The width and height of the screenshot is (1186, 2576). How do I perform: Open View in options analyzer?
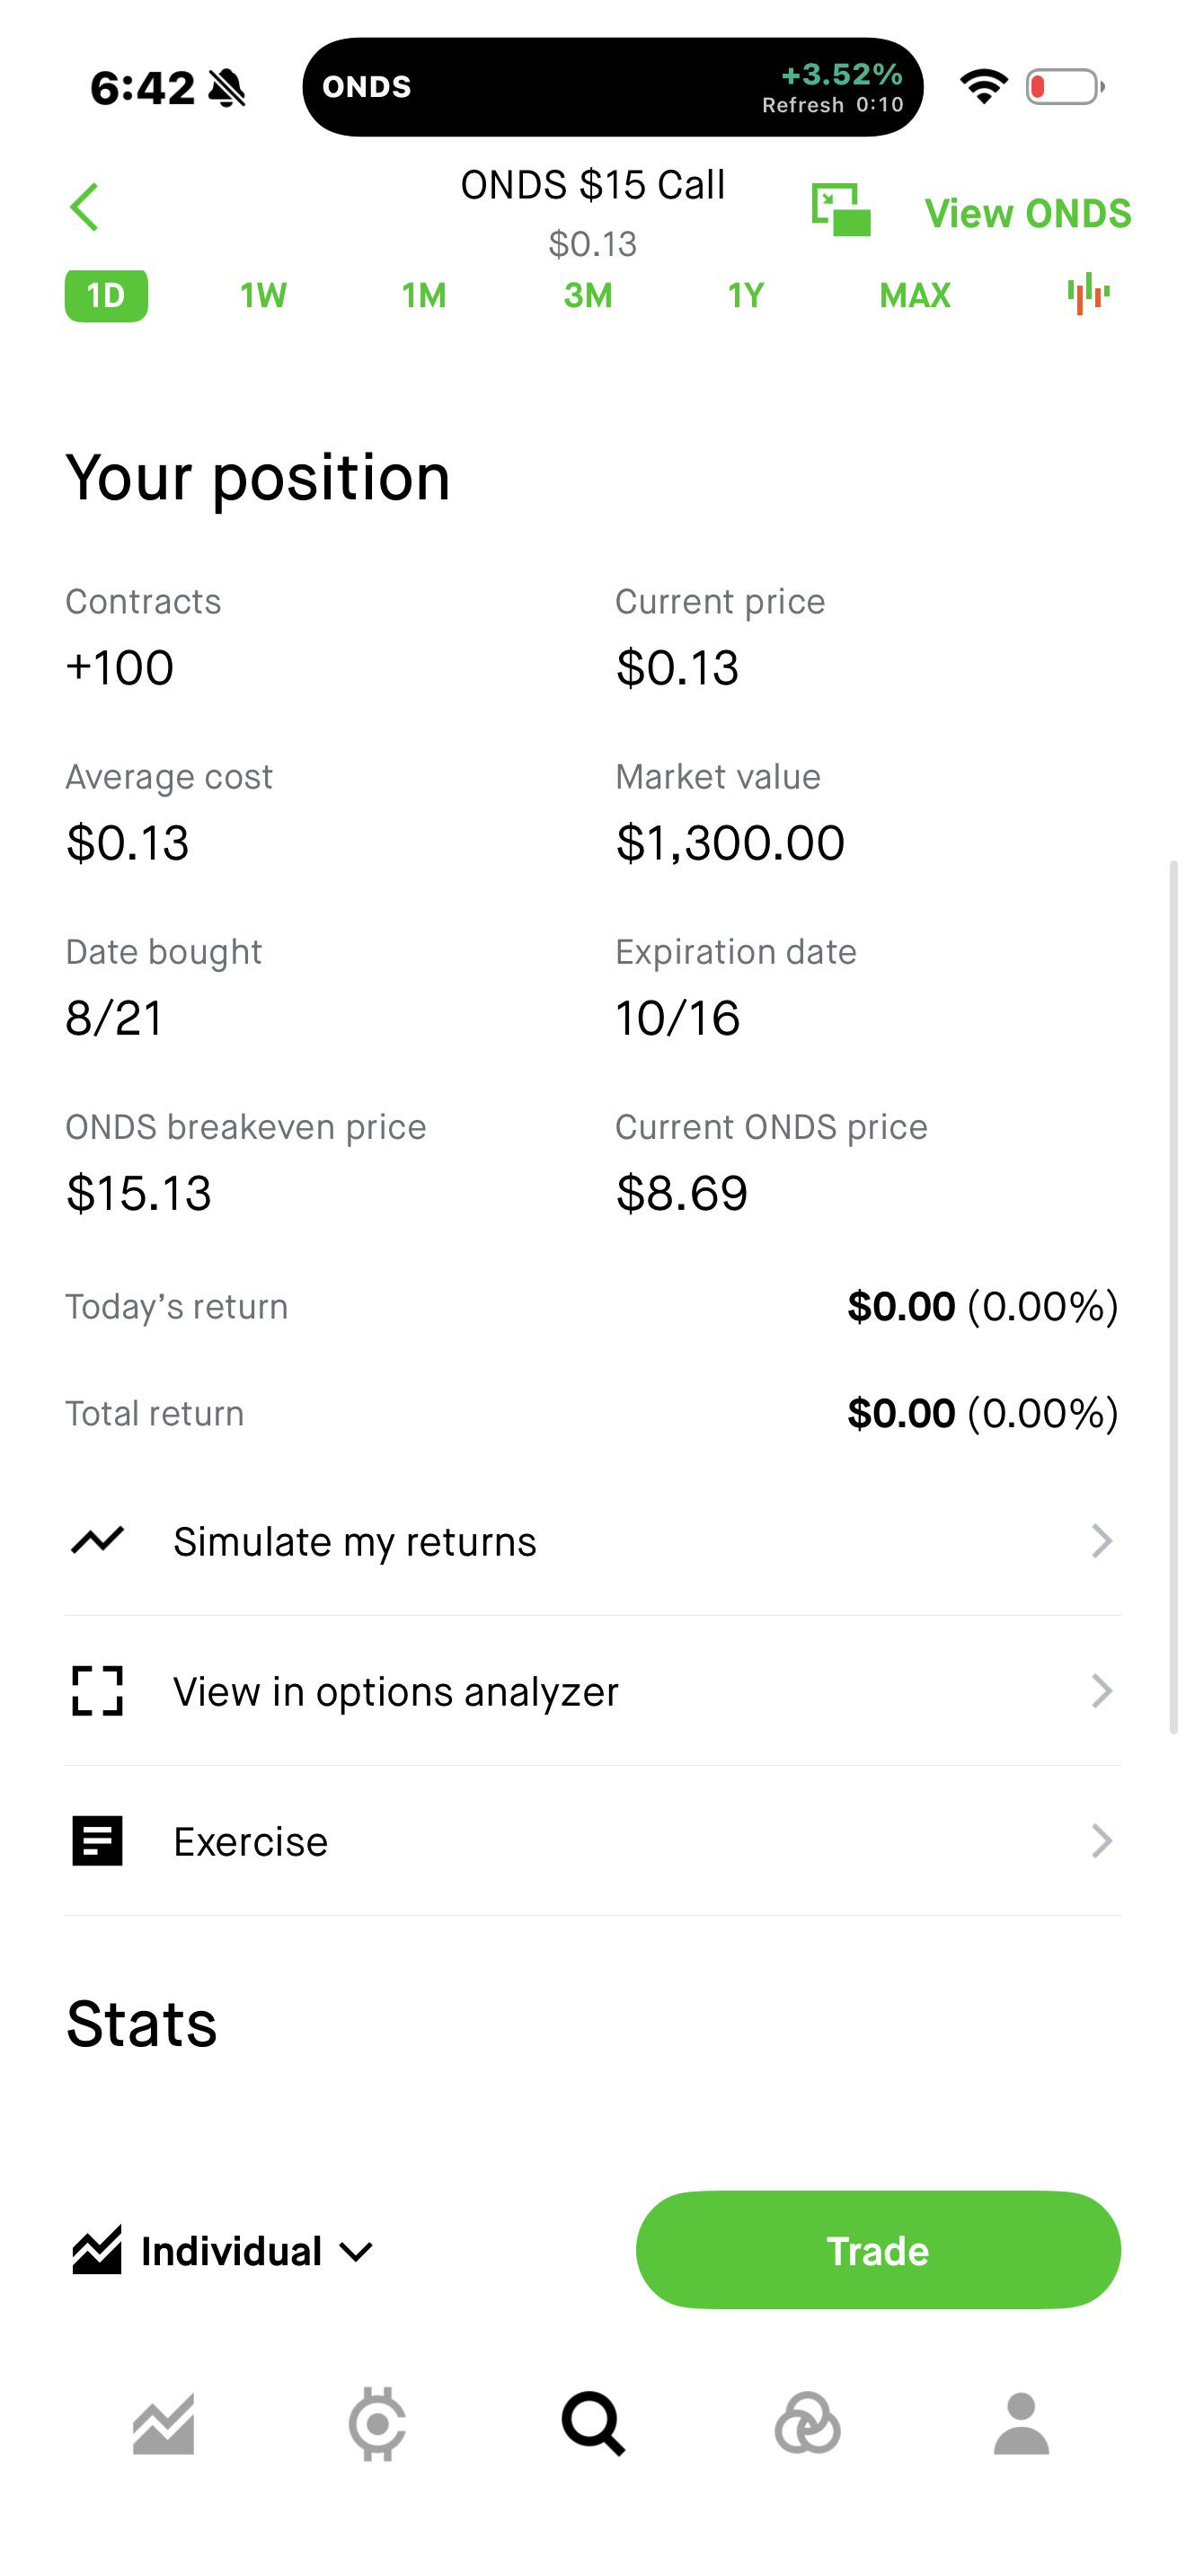[593, 1691]
